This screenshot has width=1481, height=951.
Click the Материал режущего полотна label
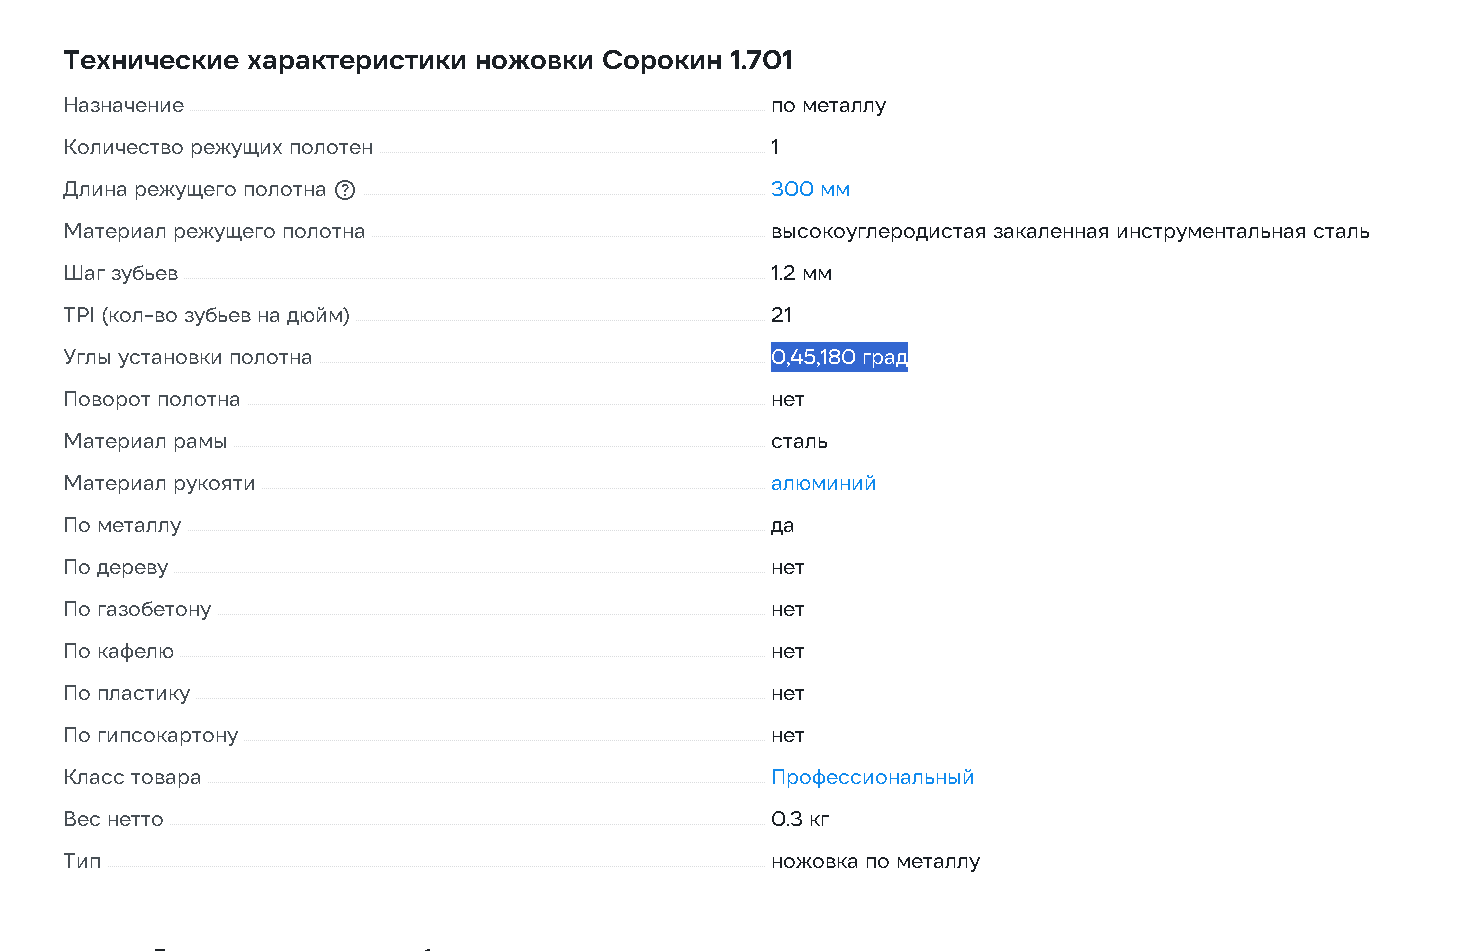click(214, 231)
